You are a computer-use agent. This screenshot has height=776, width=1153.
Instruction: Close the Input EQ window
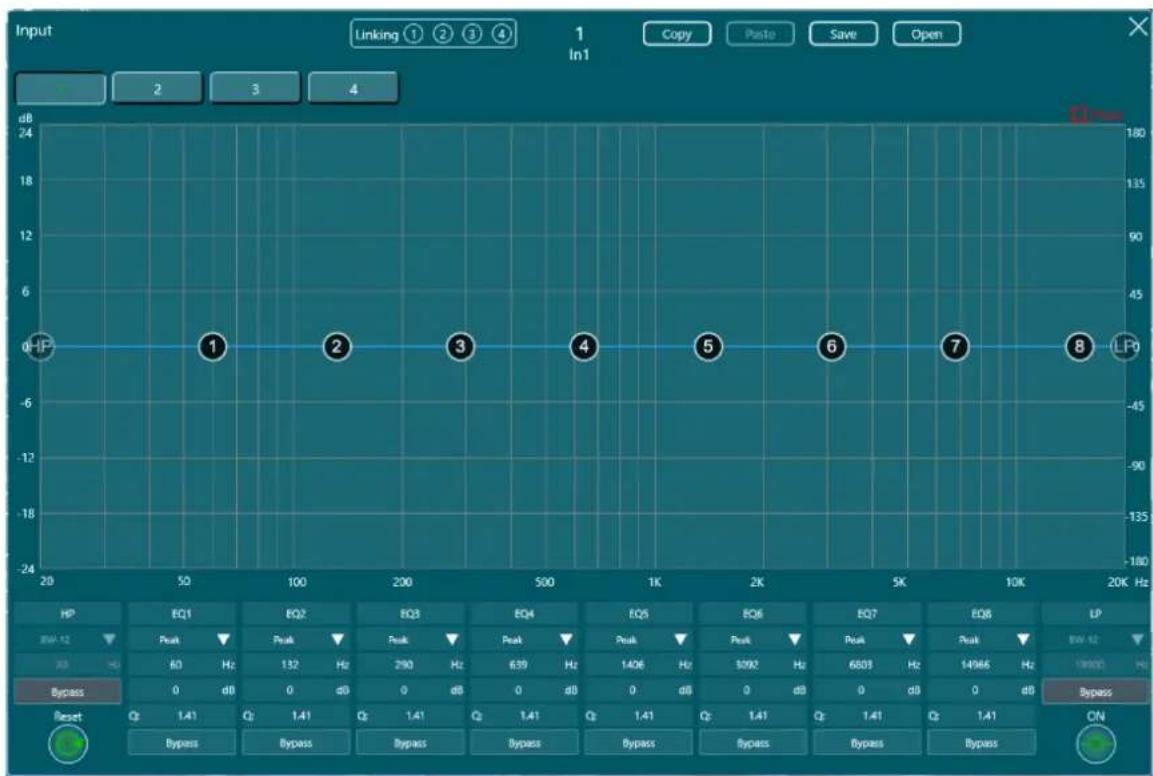1138,28
